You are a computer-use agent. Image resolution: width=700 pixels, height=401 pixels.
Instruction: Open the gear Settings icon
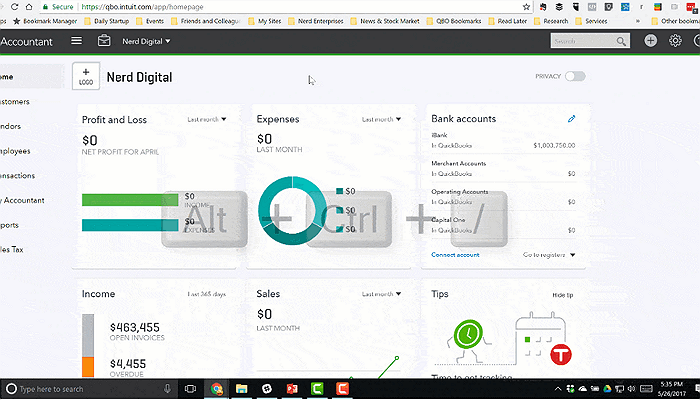click(676, 41)
